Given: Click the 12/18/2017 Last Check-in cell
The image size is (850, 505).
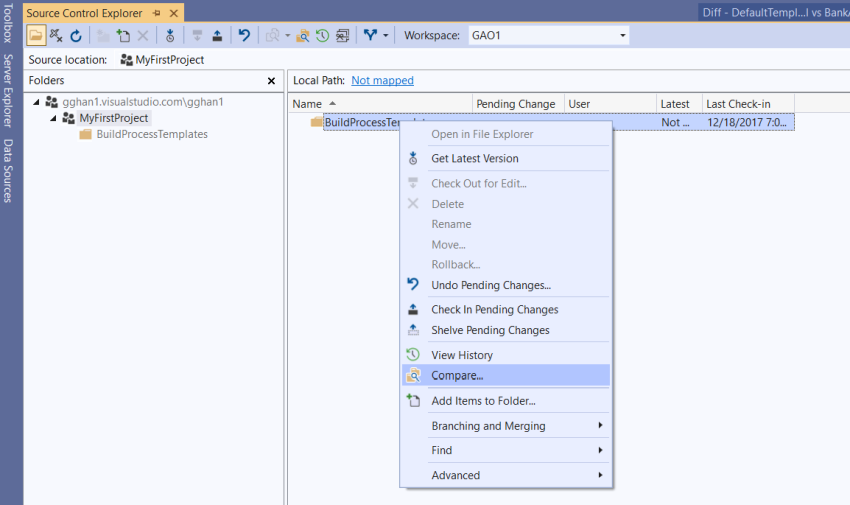Looking at the screenshot, I should pos(748,122).
